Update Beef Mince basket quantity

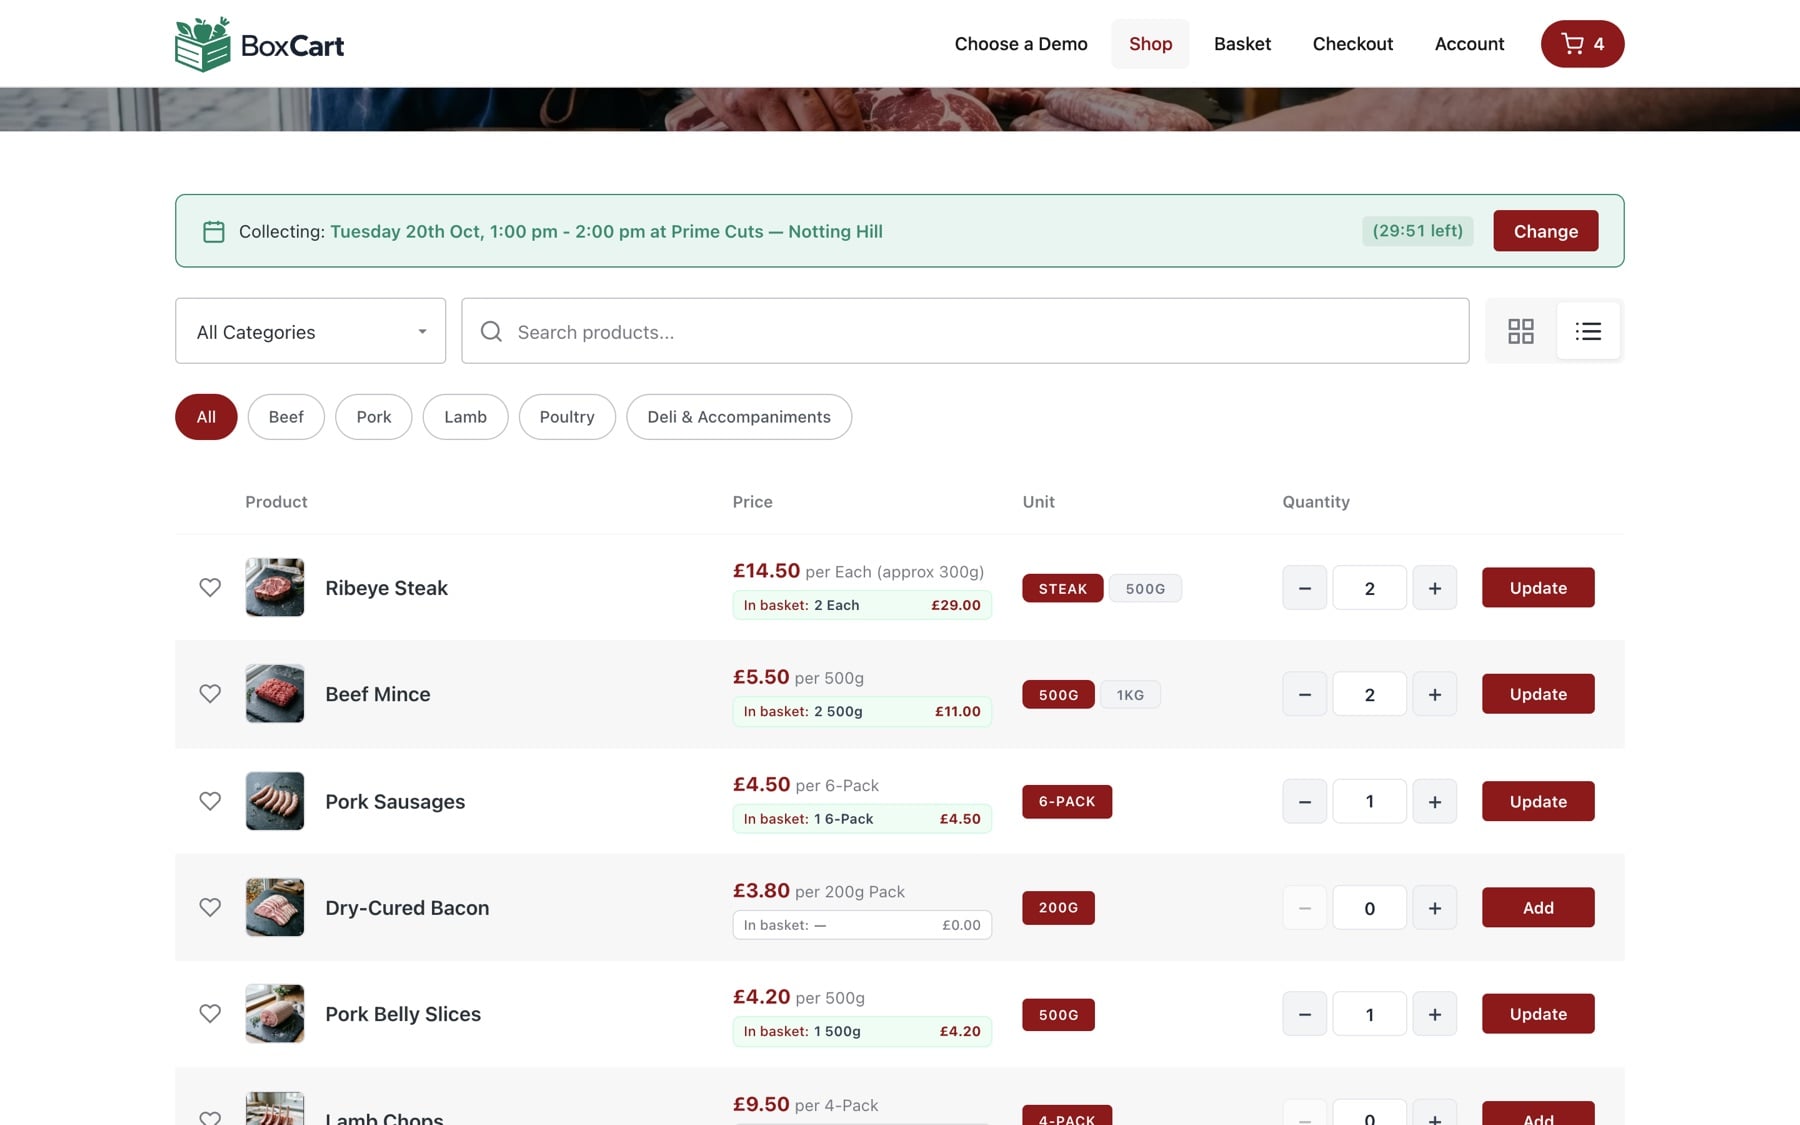pos(1538,694)
